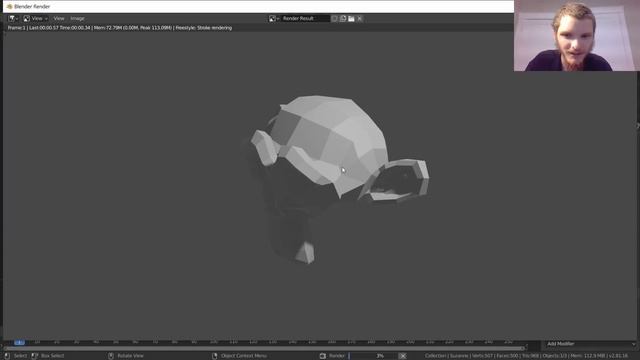Click the new image icon
Viewport: 640px width, 360px height.
[x=343, y=18]
